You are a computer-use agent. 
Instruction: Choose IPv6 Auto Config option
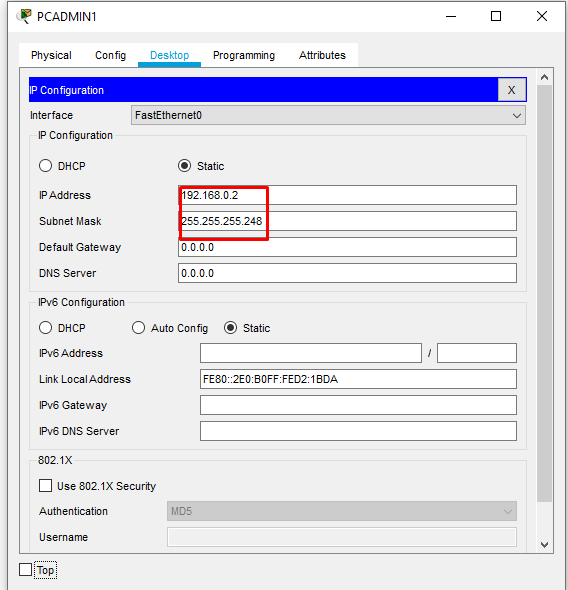pyautogui.click(x=138, y=328)
